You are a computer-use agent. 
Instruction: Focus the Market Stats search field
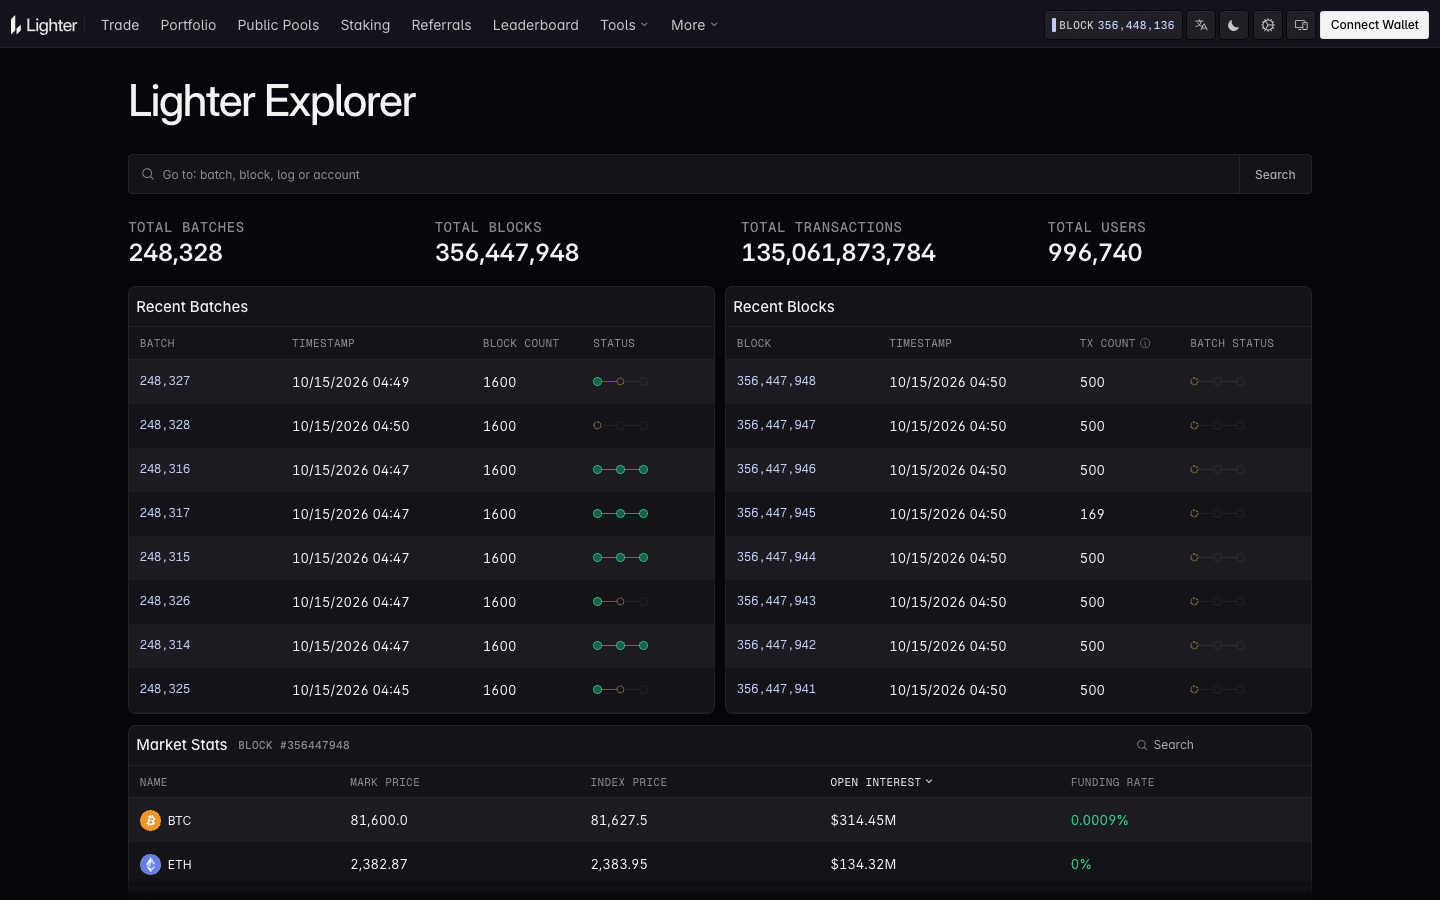click(x=1216, y=745)
